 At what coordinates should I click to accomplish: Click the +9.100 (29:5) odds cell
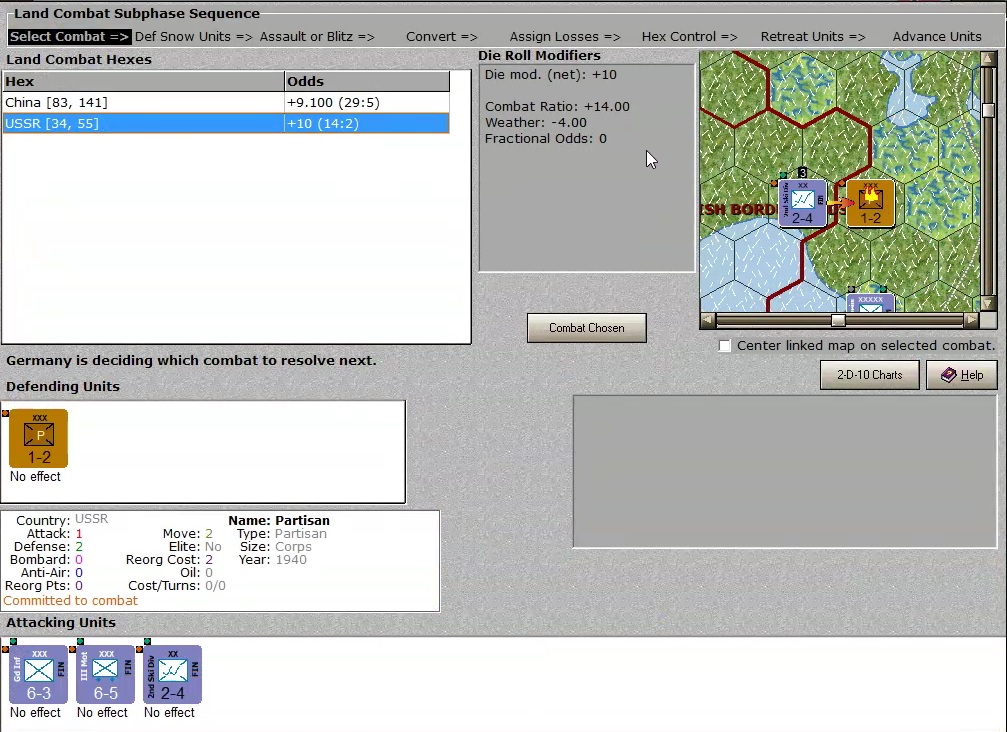coord(367,102)
